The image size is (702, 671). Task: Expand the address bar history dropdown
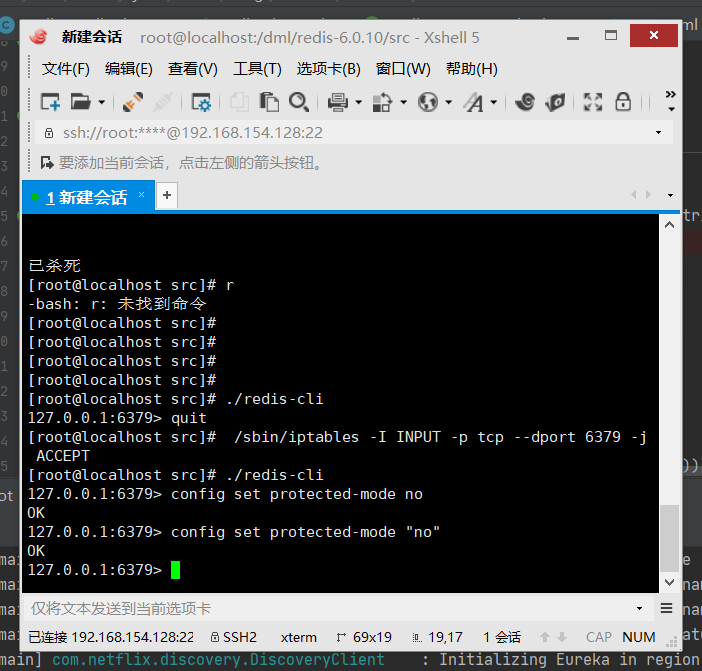(658, 132)
